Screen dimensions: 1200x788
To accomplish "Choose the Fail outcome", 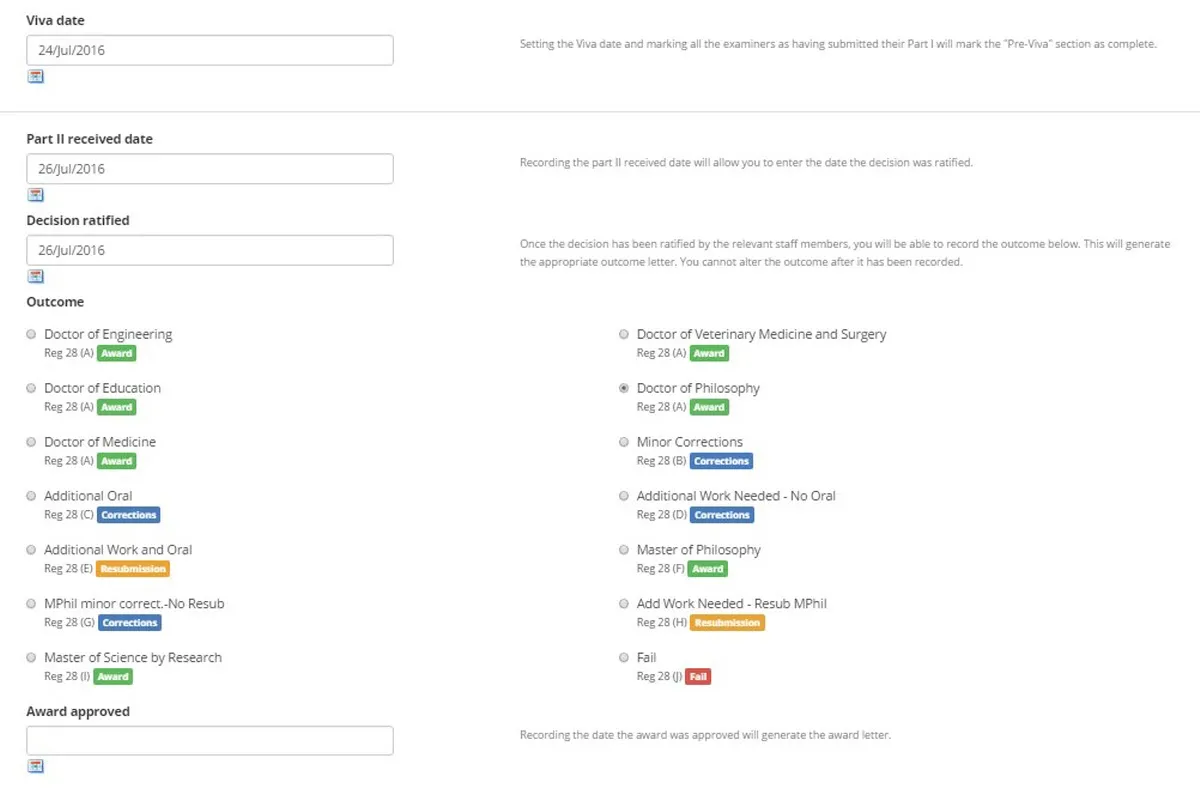I will (x=623, y=658).
